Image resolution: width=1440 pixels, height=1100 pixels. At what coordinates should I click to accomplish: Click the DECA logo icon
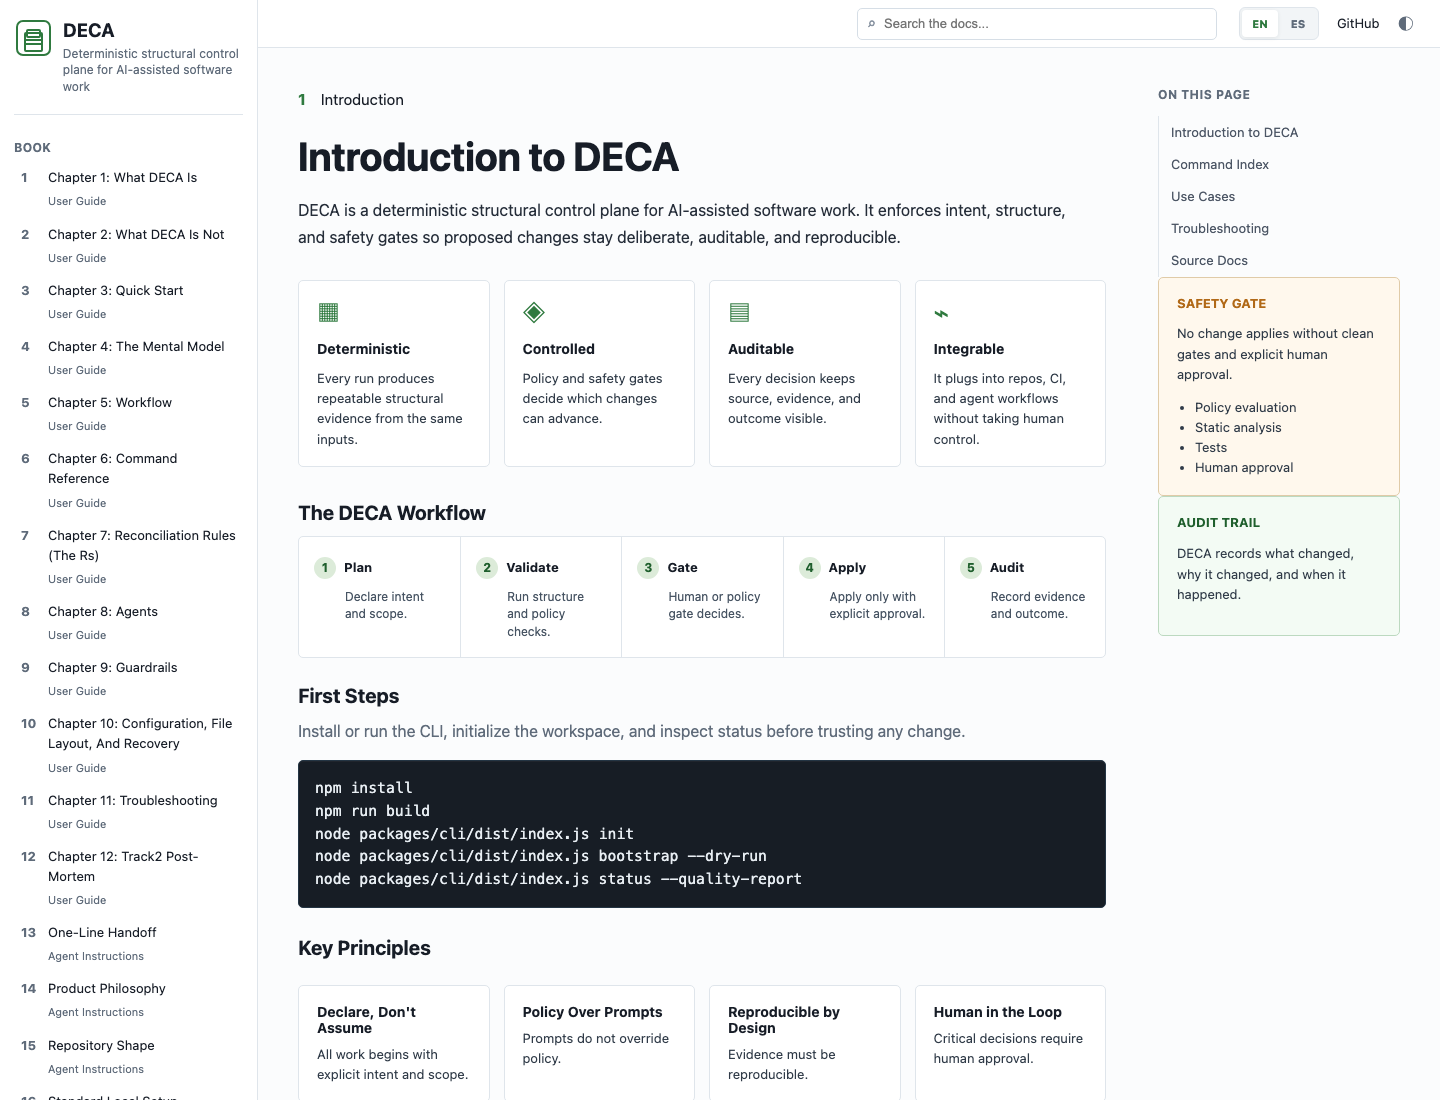(34, 39)
